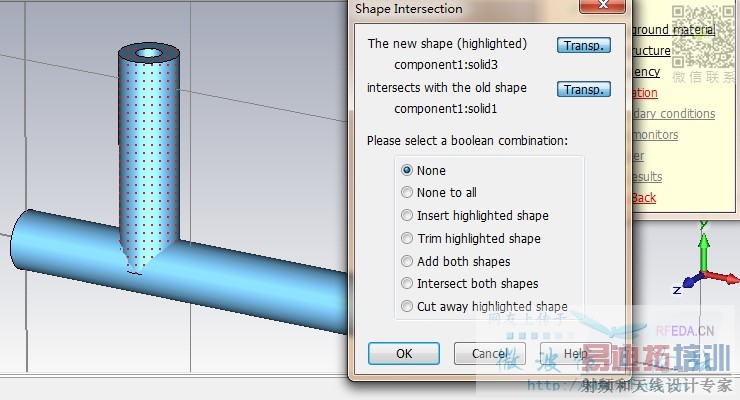Click Transp. button for old shape solid1
This screenshot has height=400, width=740.
pos(583,90)
